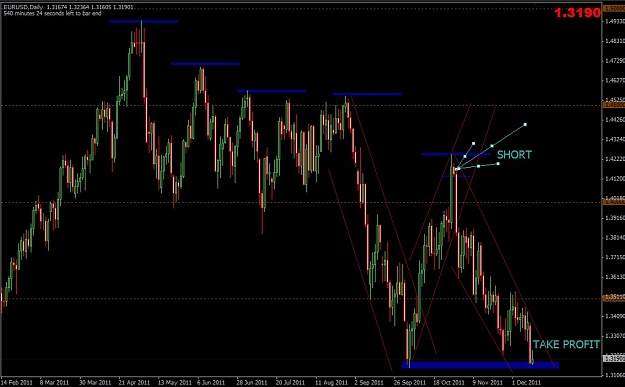Image resolution: width=625 pixels, height=387 pixels.
Task: Click the 21 Apr 2011 date label
Action: tap(134, 383)
